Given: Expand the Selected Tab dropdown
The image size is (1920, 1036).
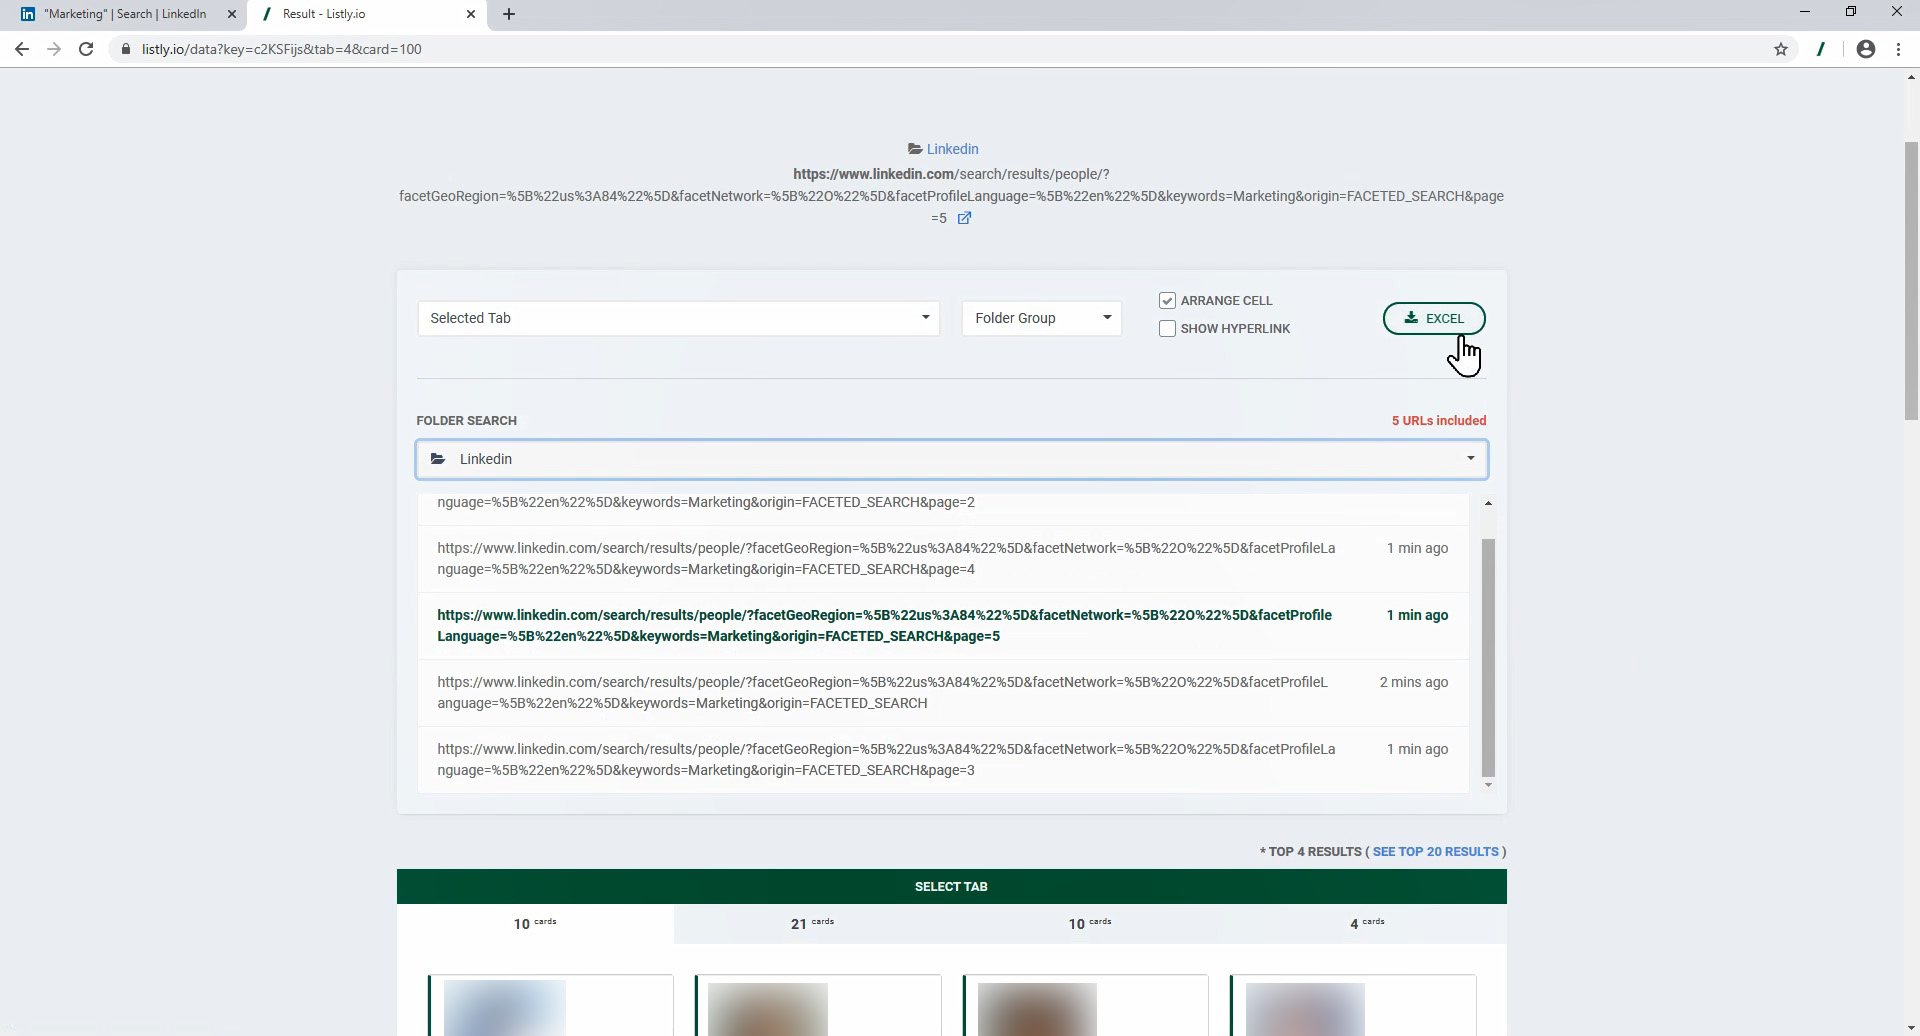Looking at the screenshot, I should tap(678, 318).
